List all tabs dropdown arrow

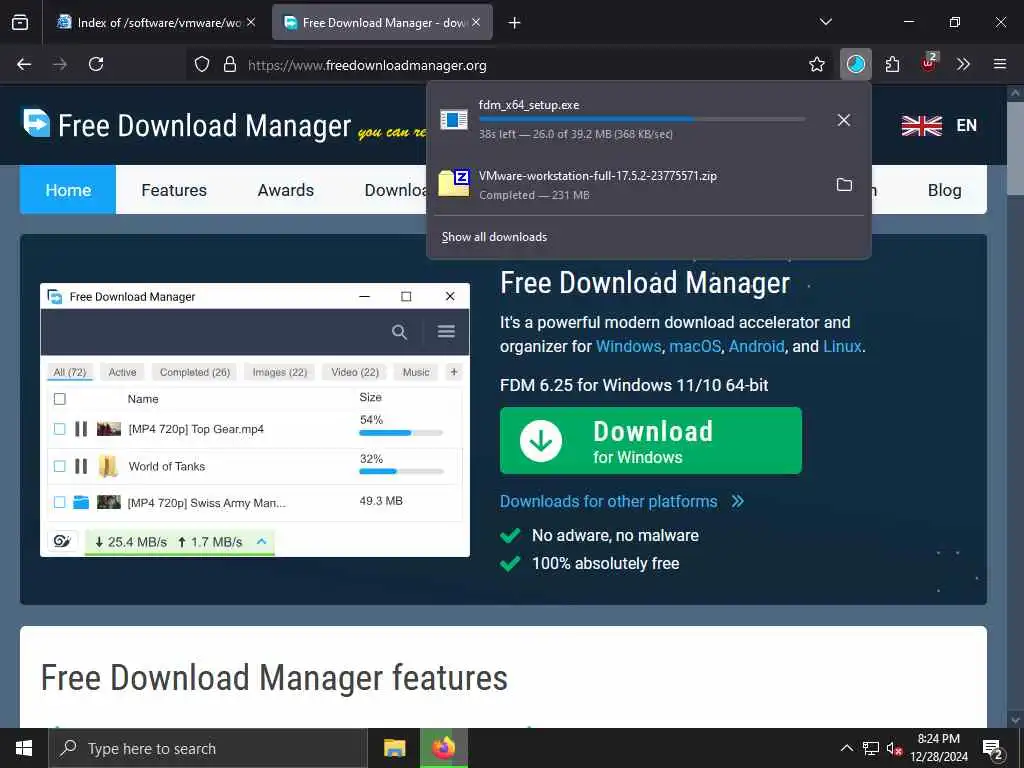(826, 22)
